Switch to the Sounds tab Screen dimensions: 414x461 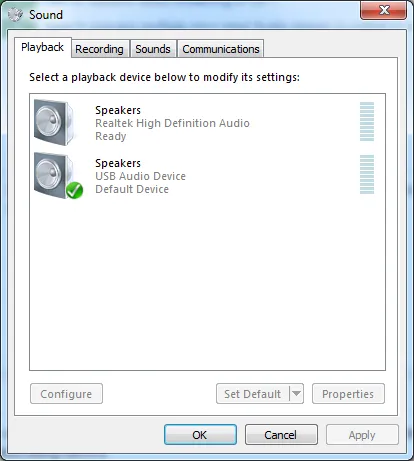click(153, 49)
